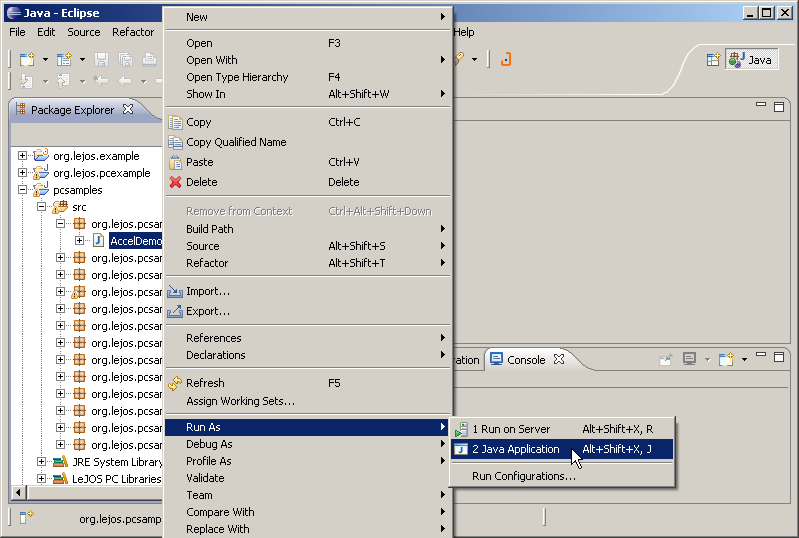
Task: Click the orange J toolbar icon
Action: tap(506, 60)
